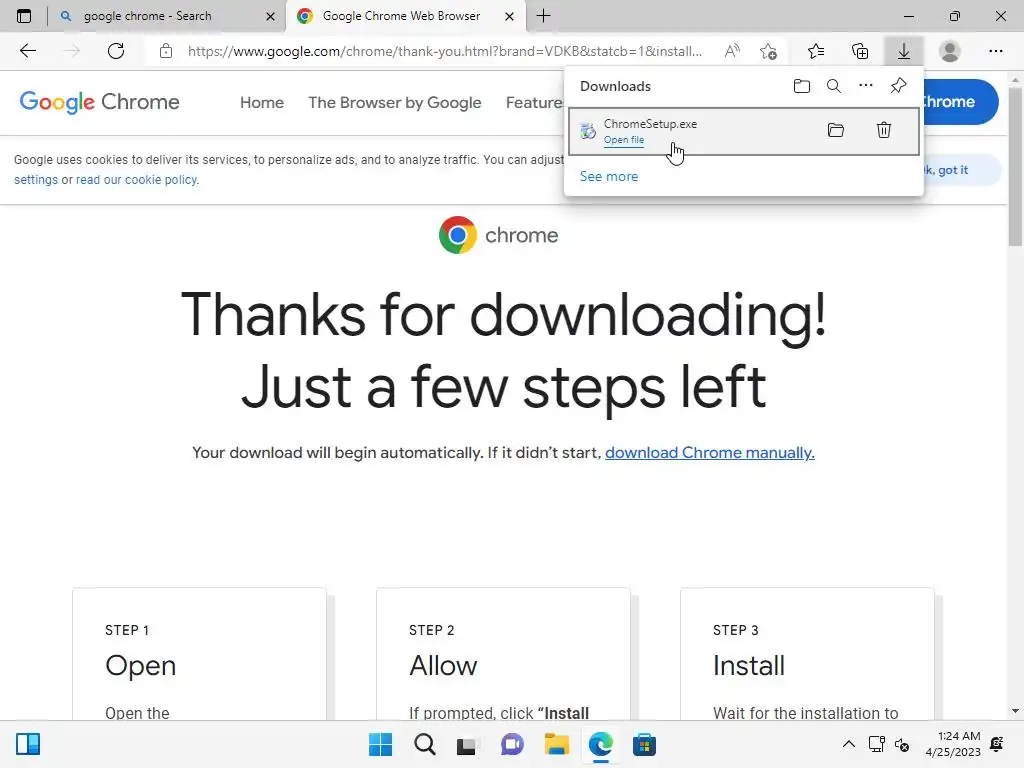Open Task View on taskbar
The height and width of the screenshot is (768, 1024).
pos(468,744)
